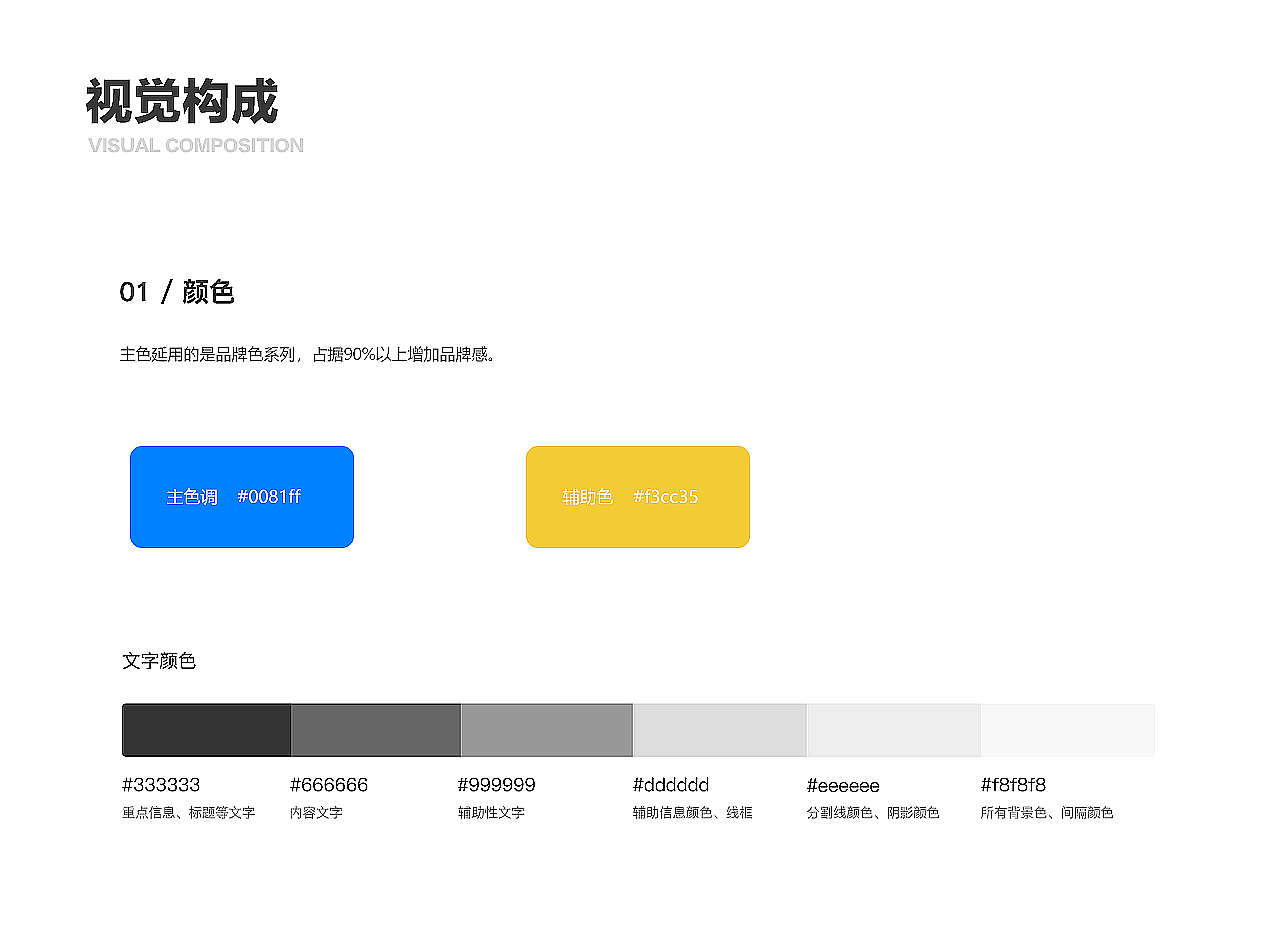Click the 文字颜色 section label

click(159, 662)
